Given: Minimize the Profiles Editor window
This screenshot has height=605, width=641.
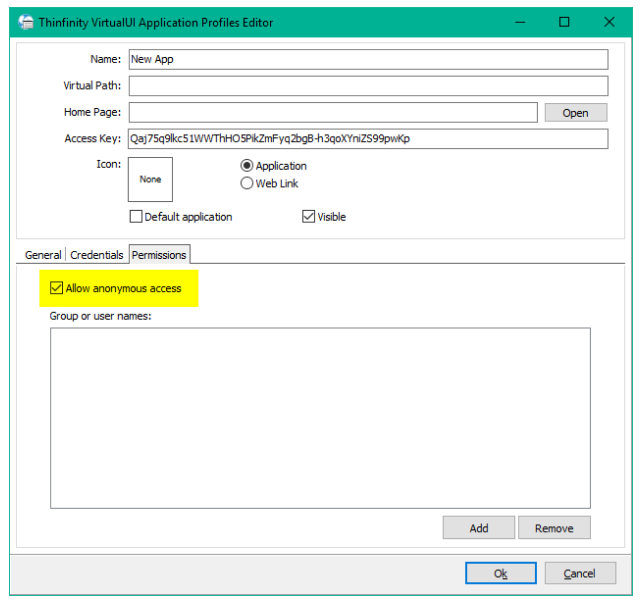Looking at the screenshot, I should (x=520, y=22).
